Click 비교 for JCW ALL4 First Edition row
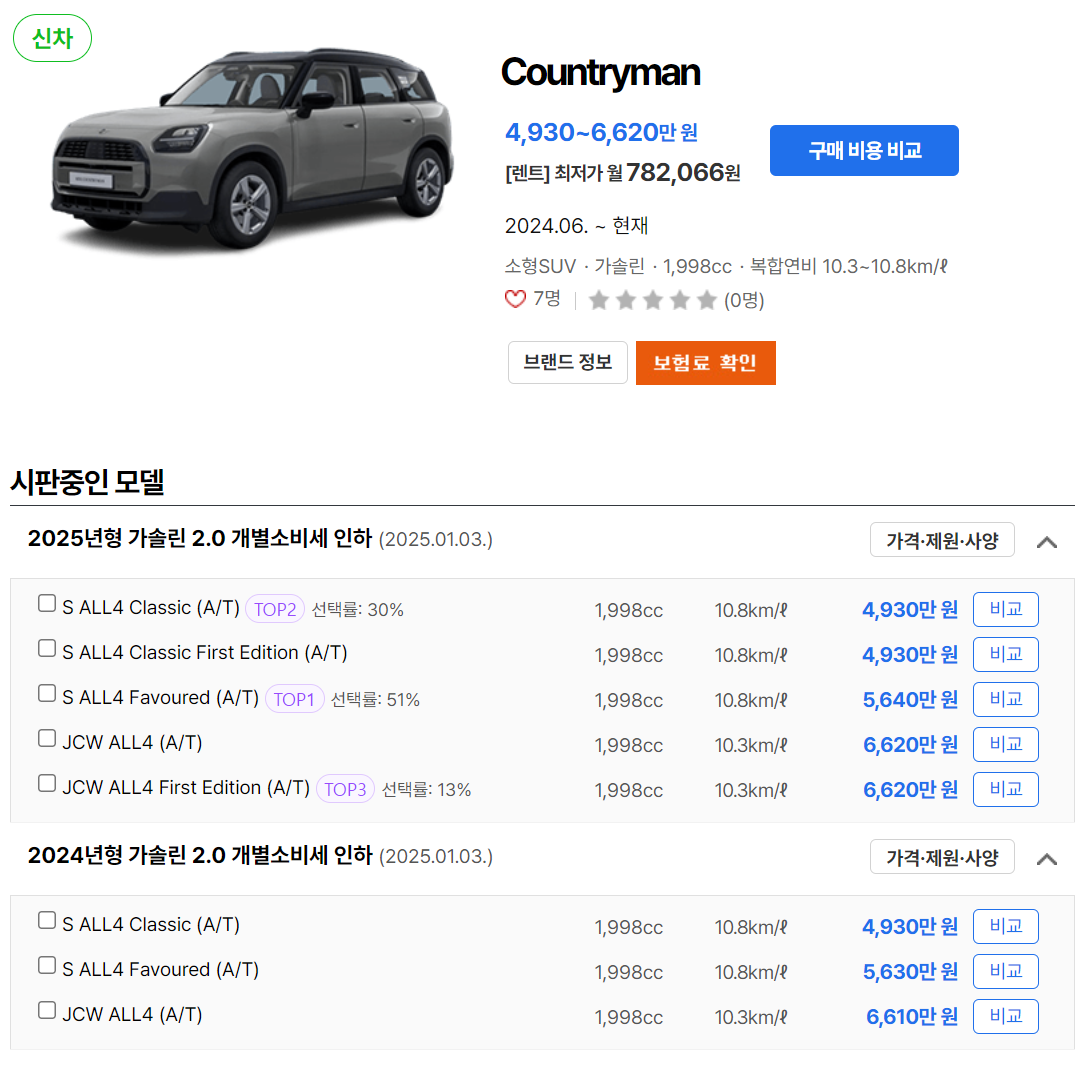Image resolution: width=1092 pixels, height=1065 pixels. pyautogui.click(x=1005, y=789)
